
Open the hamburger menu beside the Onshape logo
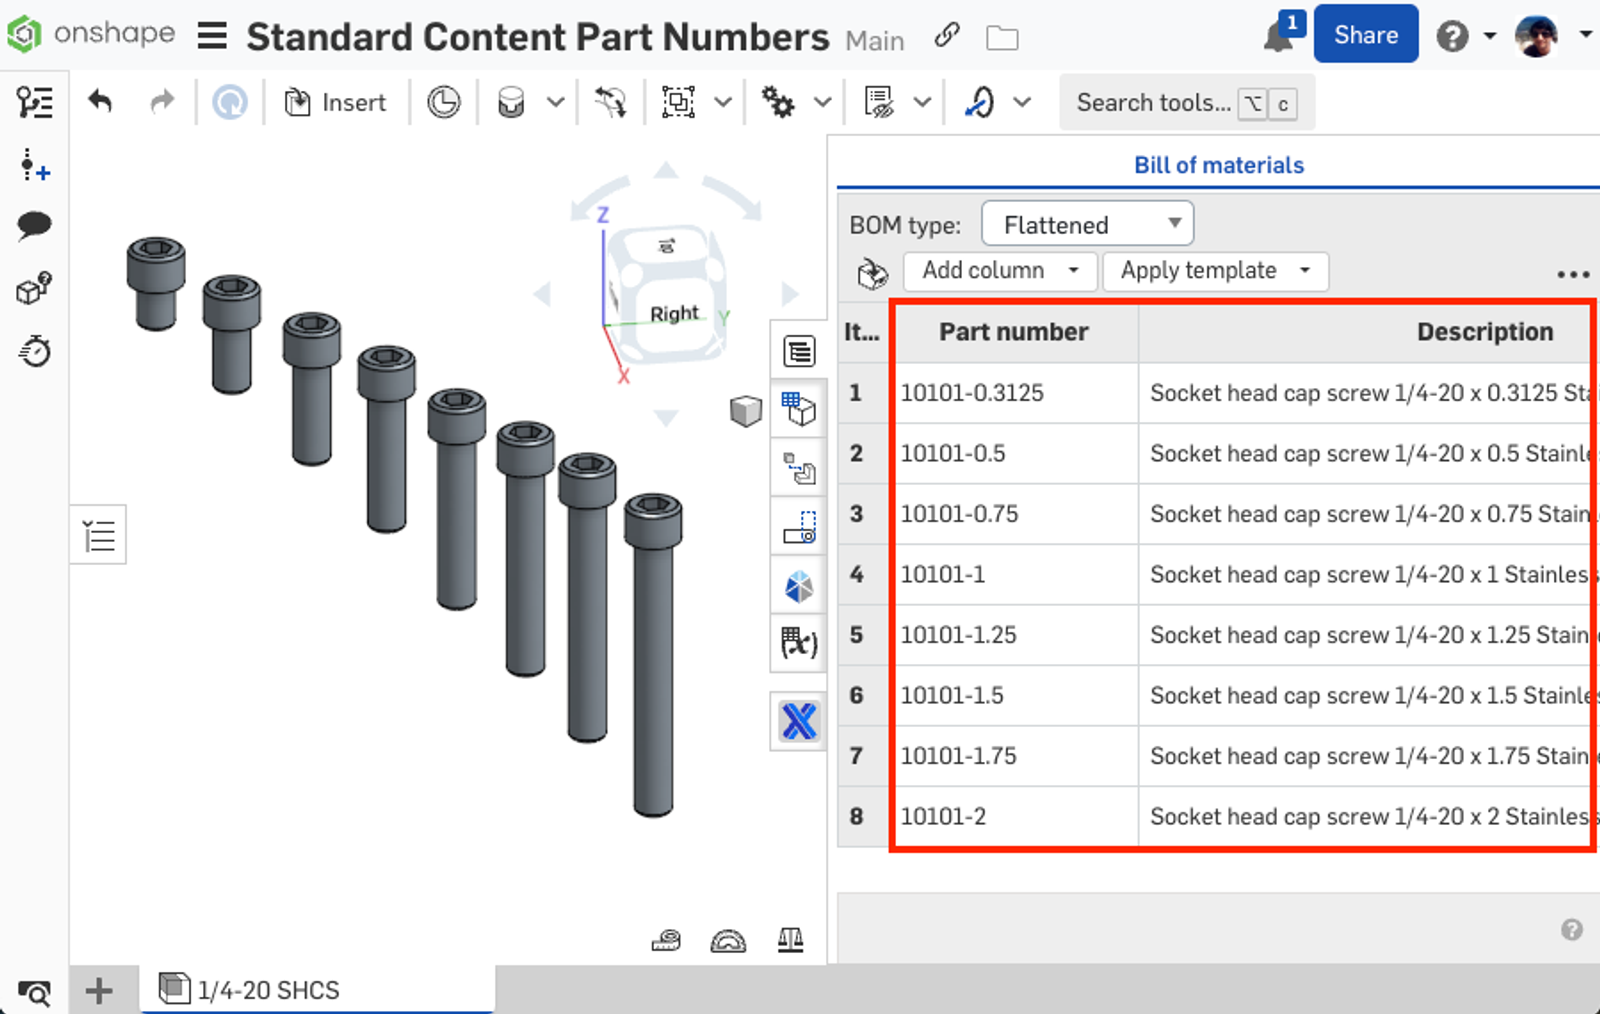coord(211,34)
